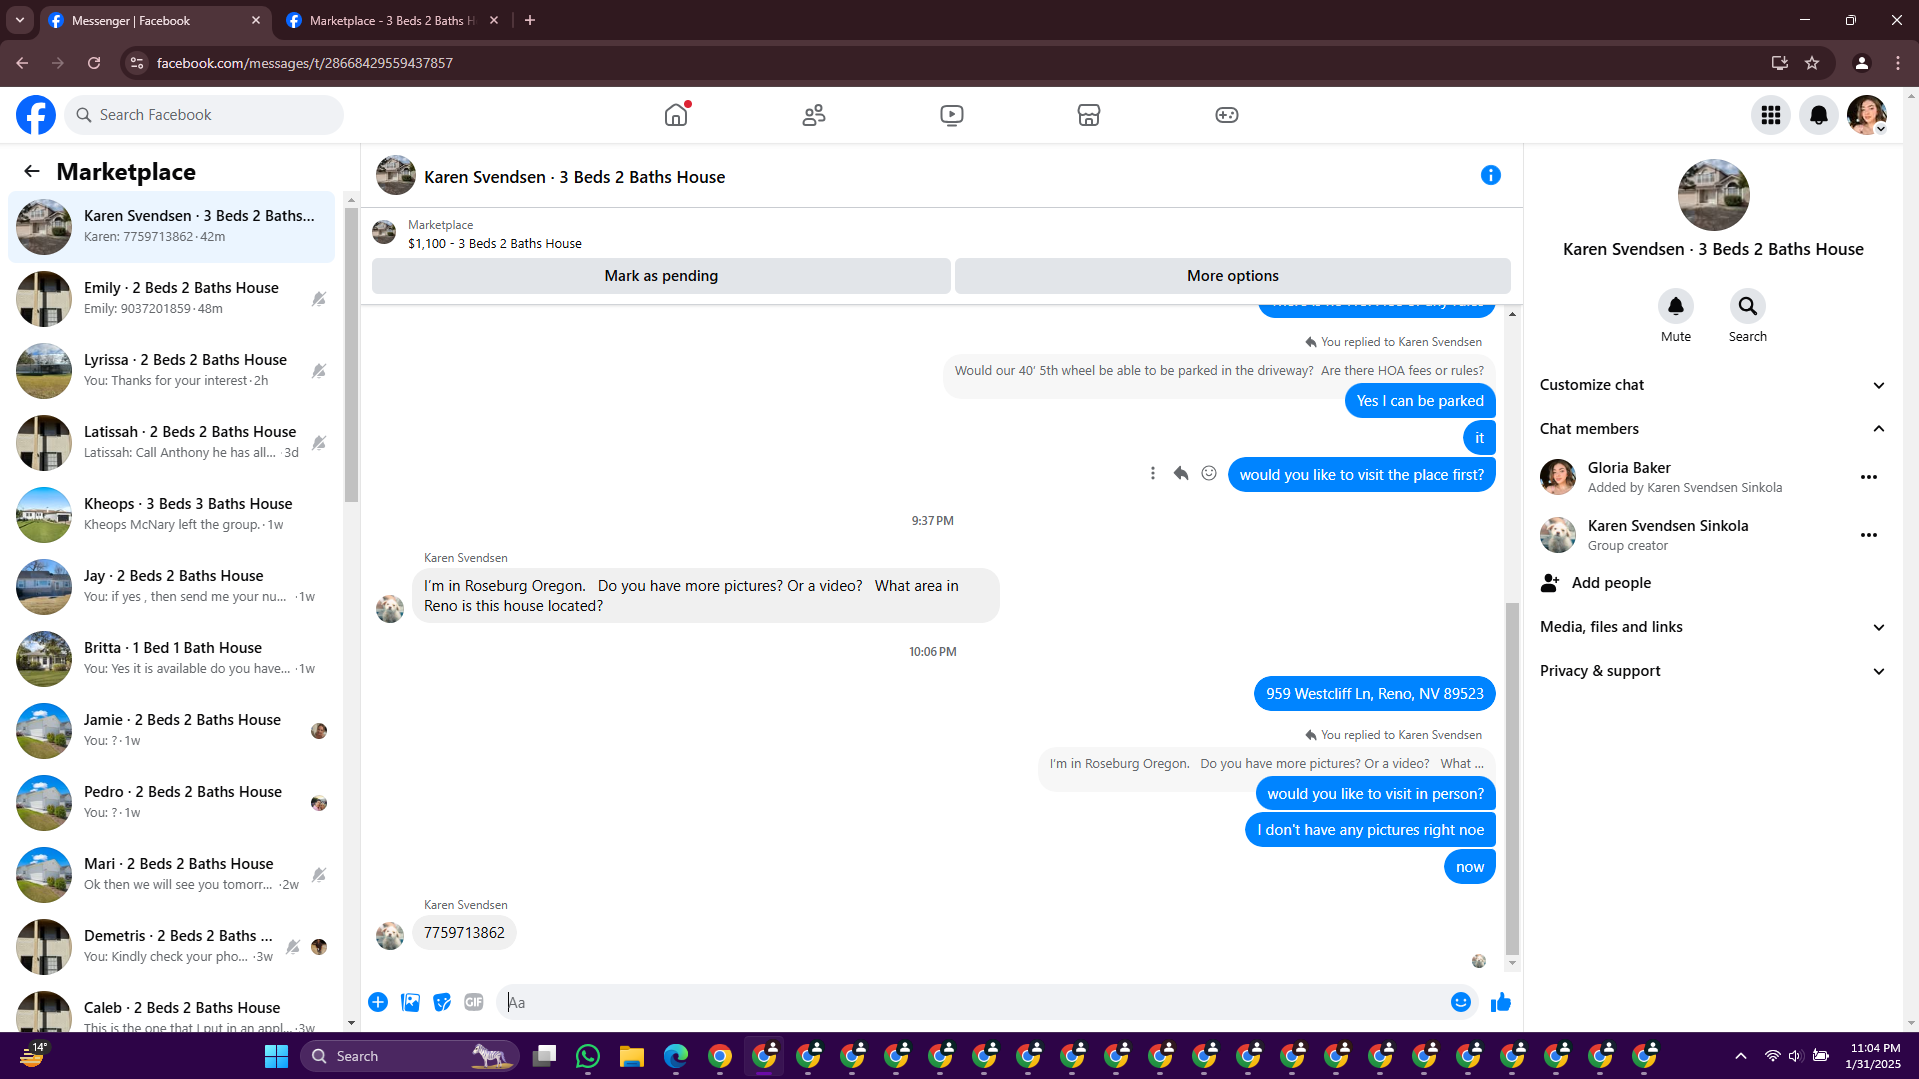Open options for Karen Svendsen Sinkola member

[x=1869, y=535]
